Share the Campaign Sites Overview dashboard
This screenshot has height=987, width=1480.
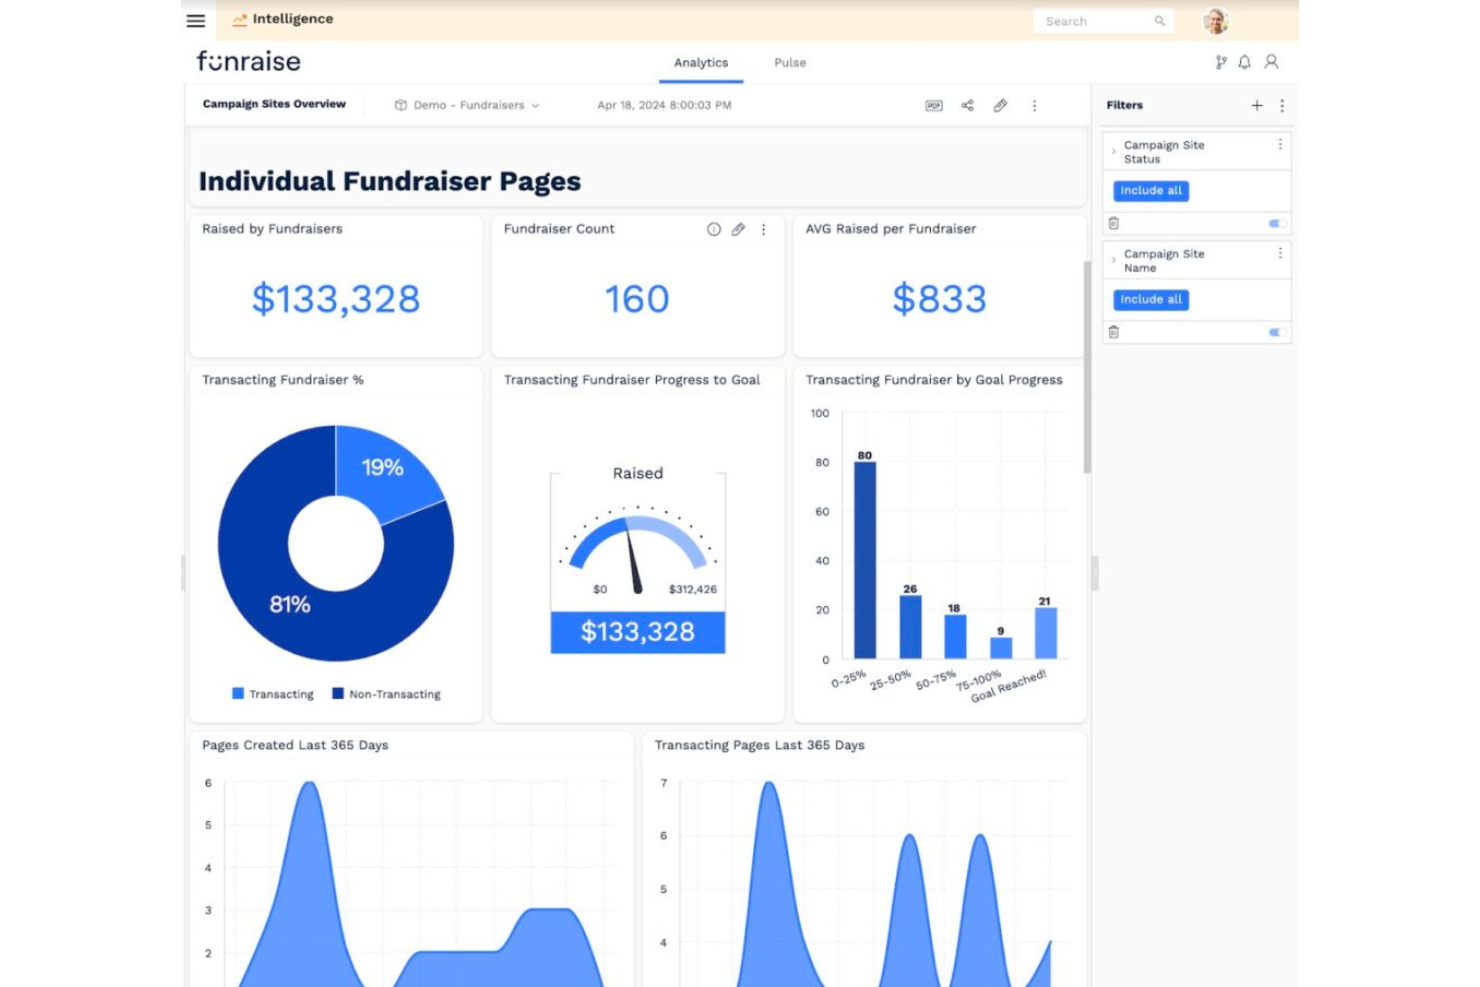[x=967, y=105]
